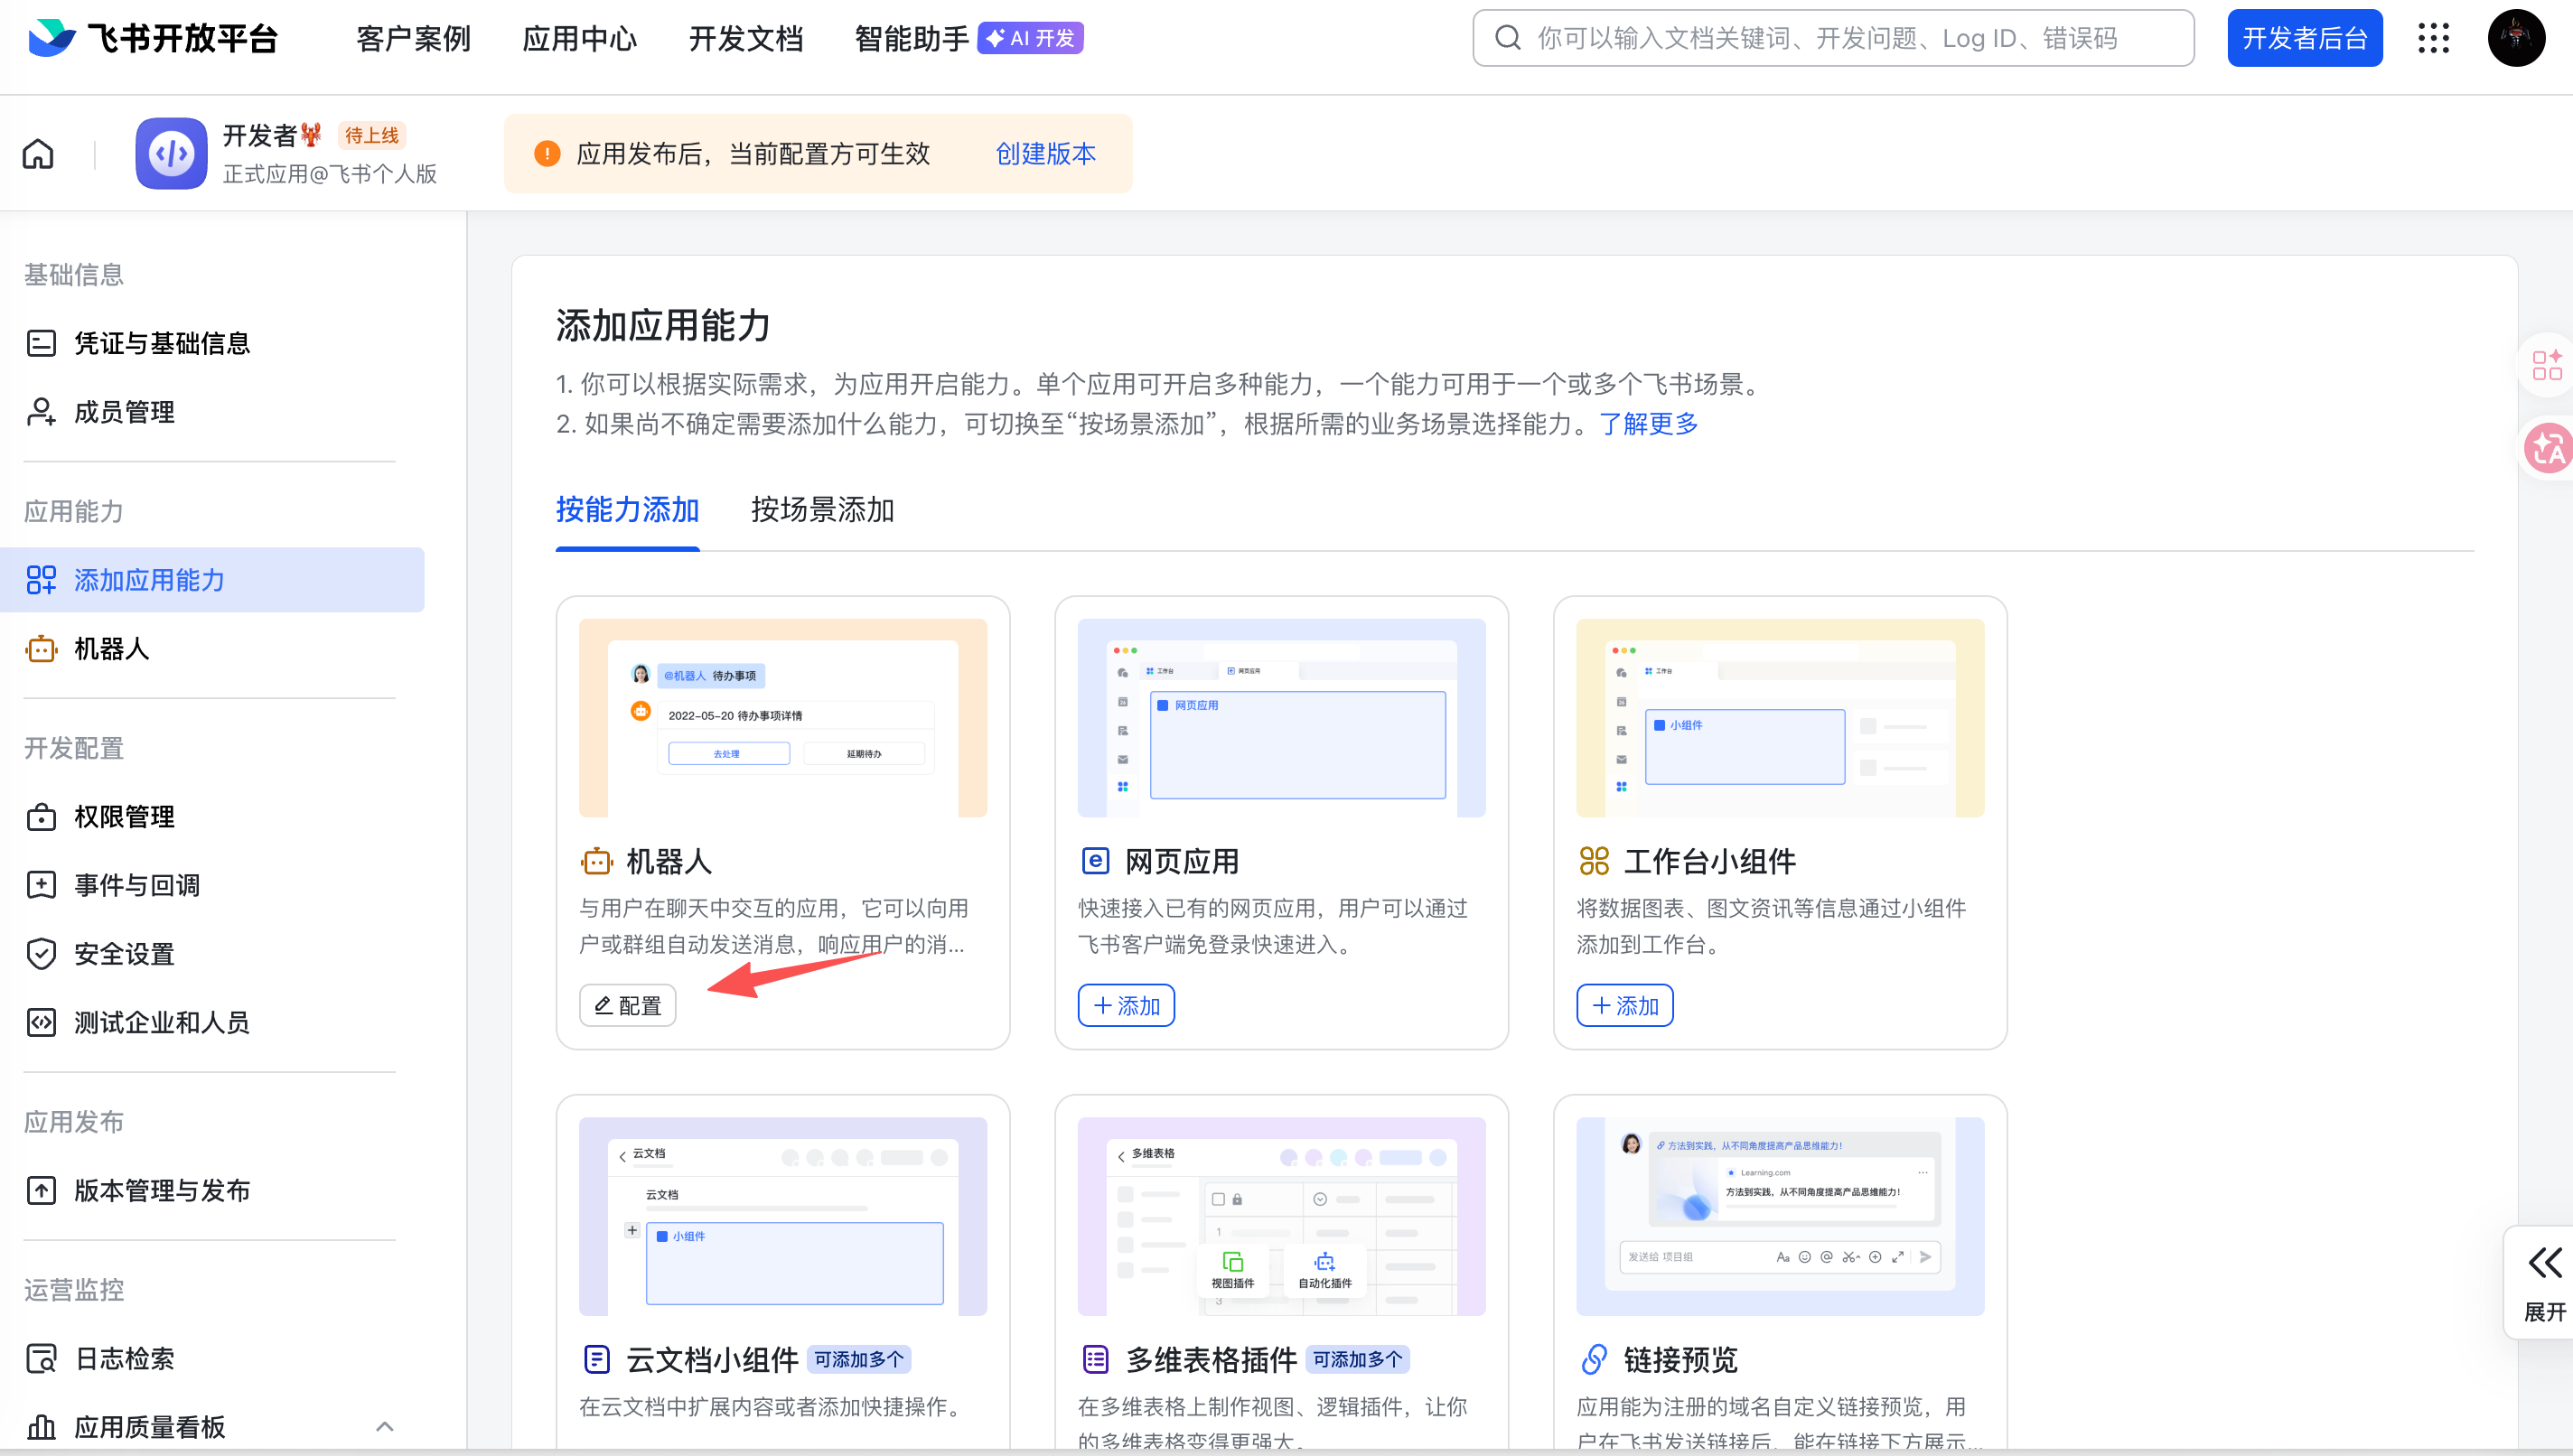
Task: Open 版本管理与发布 in the sidebar
Action: [x=212, y=1190]
